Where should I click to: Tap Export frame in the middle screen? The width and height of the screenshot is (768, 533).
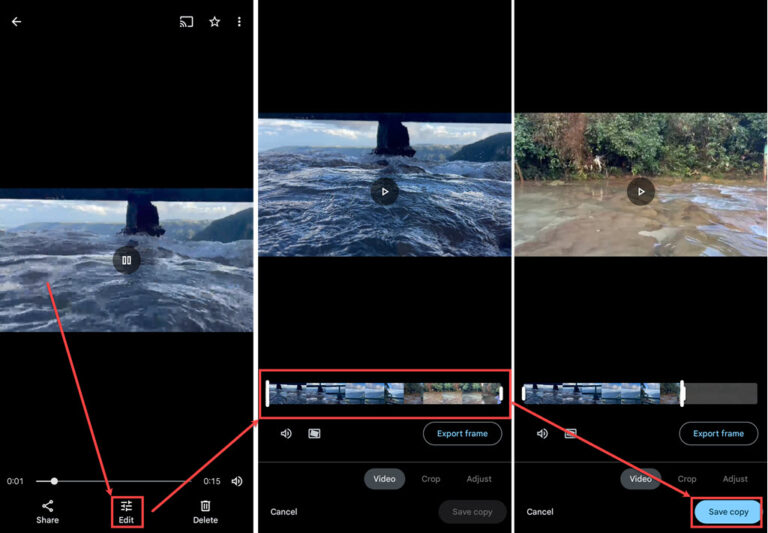(x=462, y=434)
